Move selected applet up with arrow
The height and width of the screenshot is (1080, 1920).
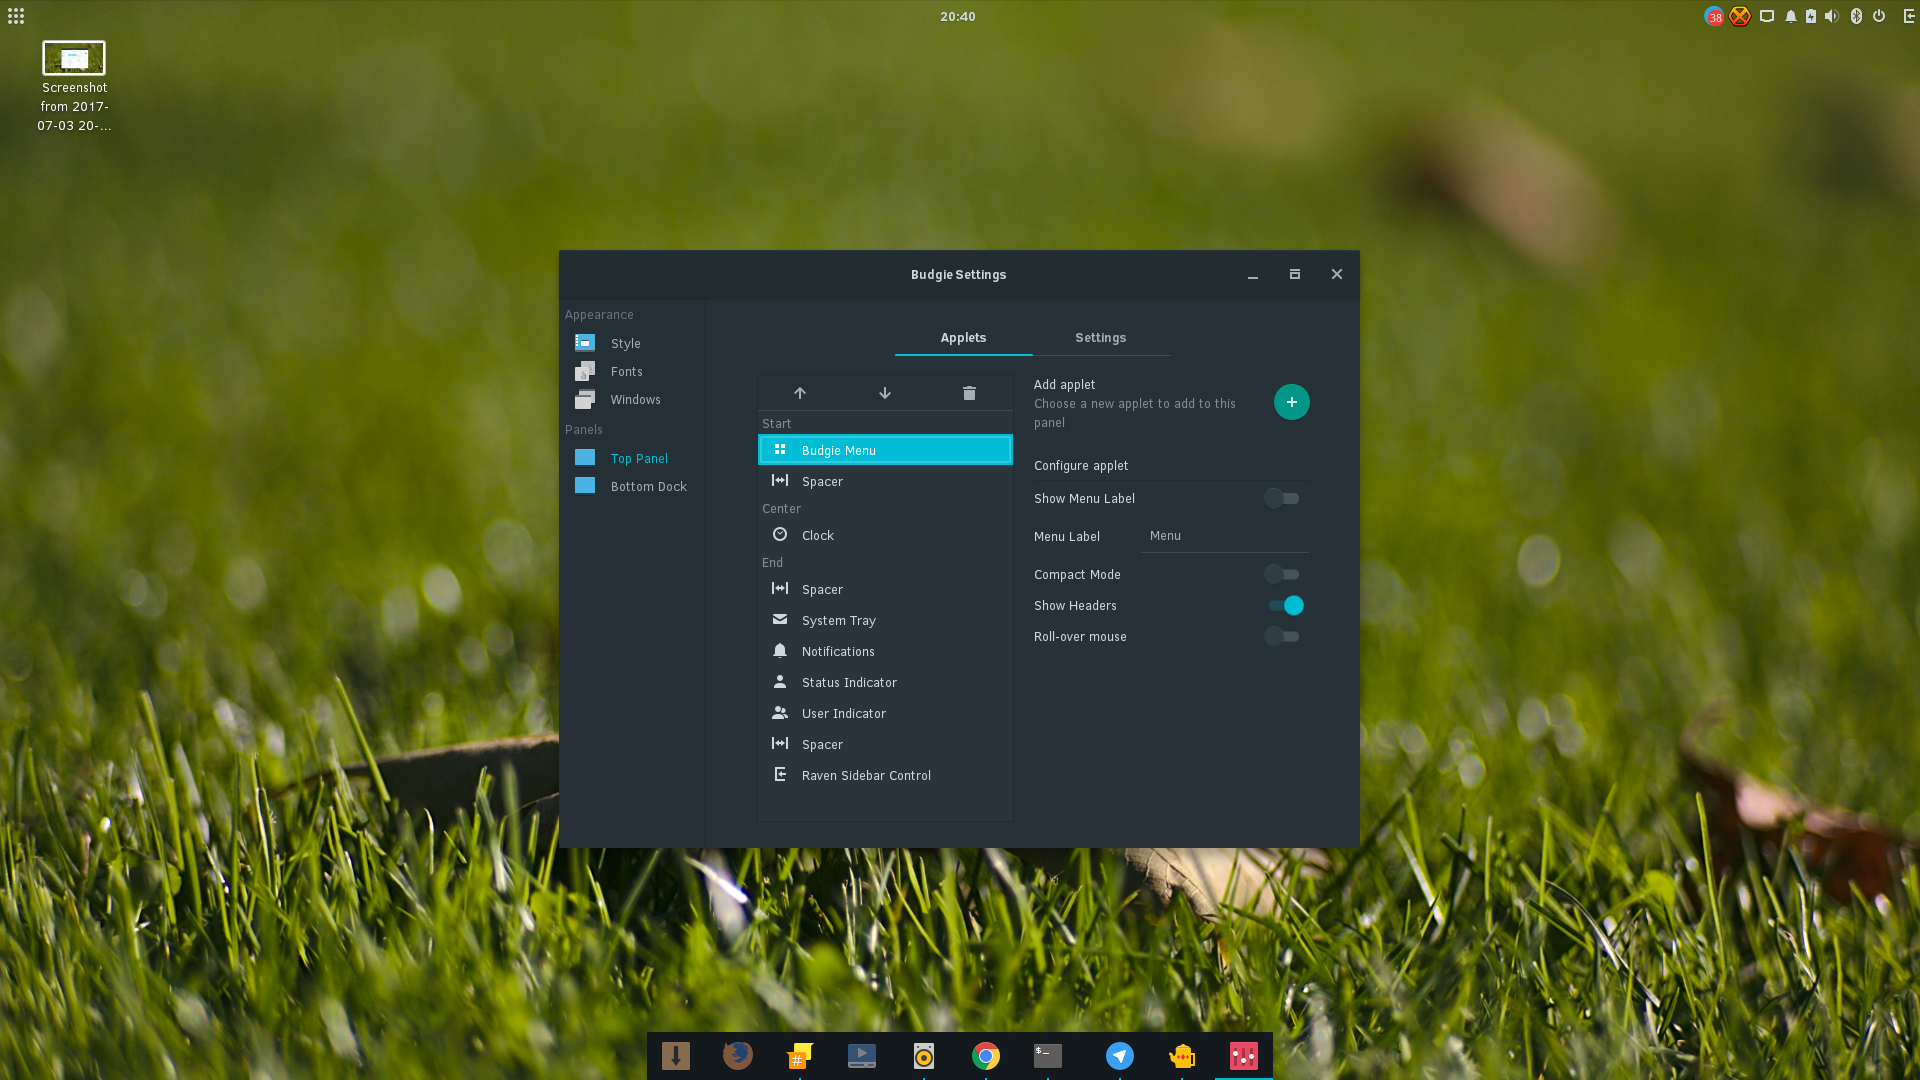pyautogui.click(x=800, y=393)
